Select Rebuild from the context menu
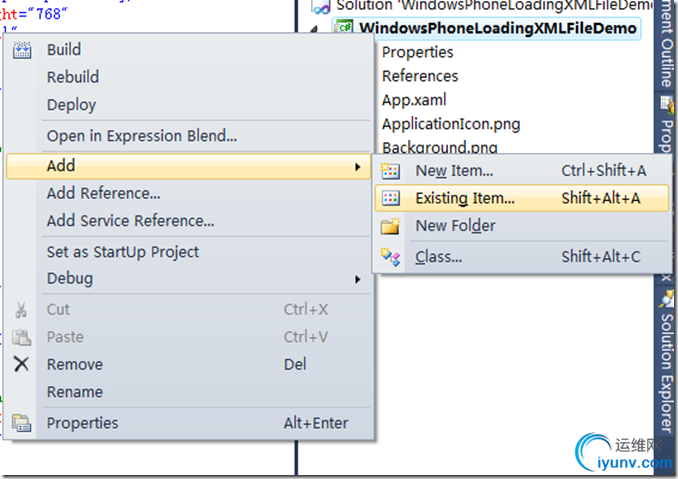Screen dimensions: 678x479 pos(72,77)
